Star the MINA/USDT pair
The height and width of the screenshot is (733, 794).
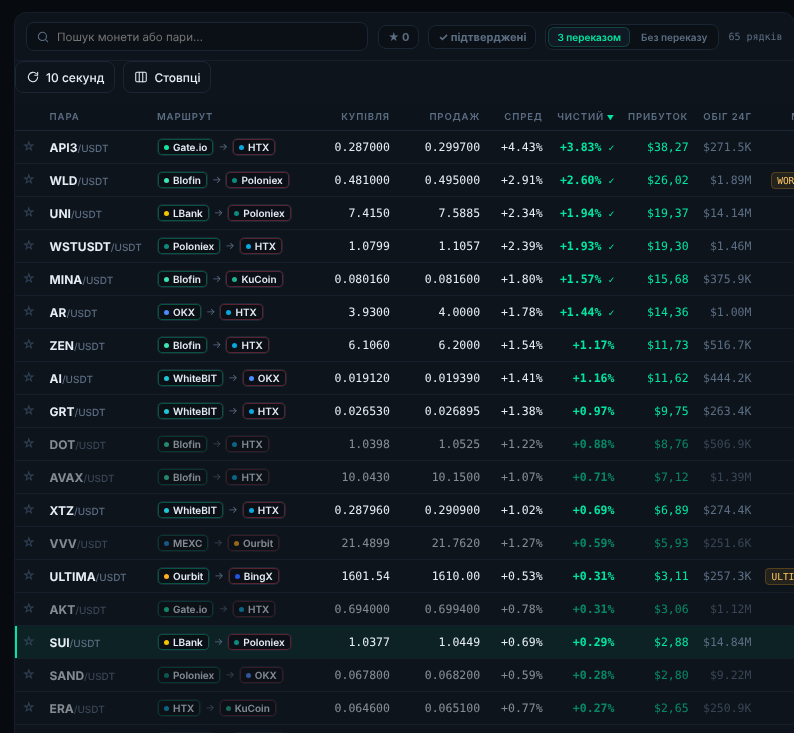(29, 278)
